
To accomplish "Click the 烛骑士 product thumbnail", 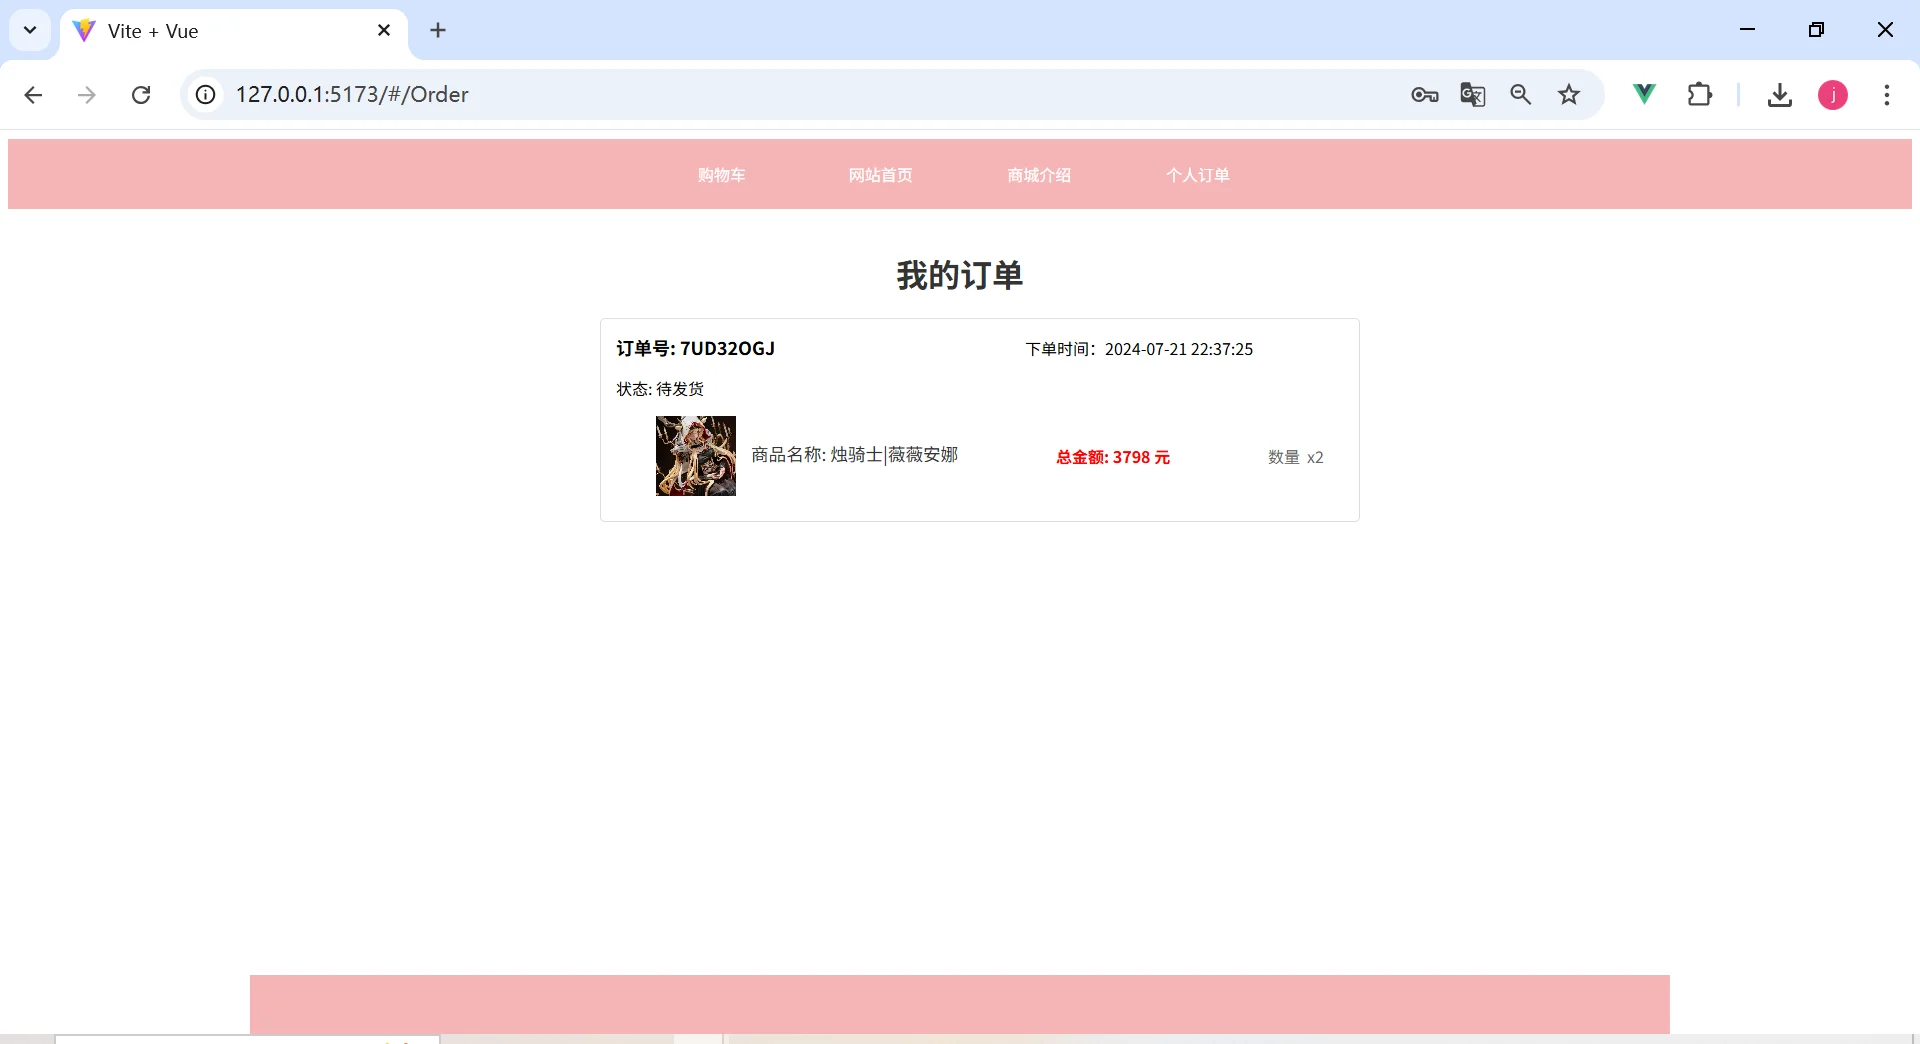I will click(x=696, y=456).
